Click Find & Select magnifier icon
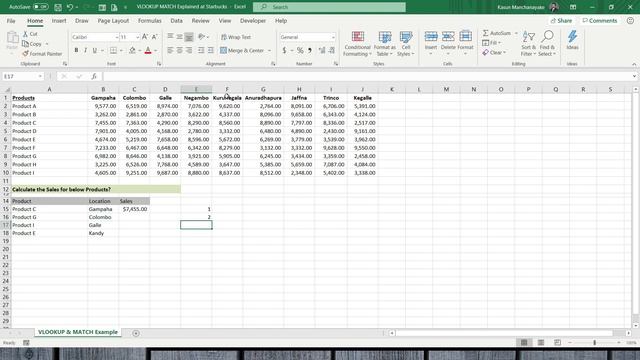 (547, 36)
